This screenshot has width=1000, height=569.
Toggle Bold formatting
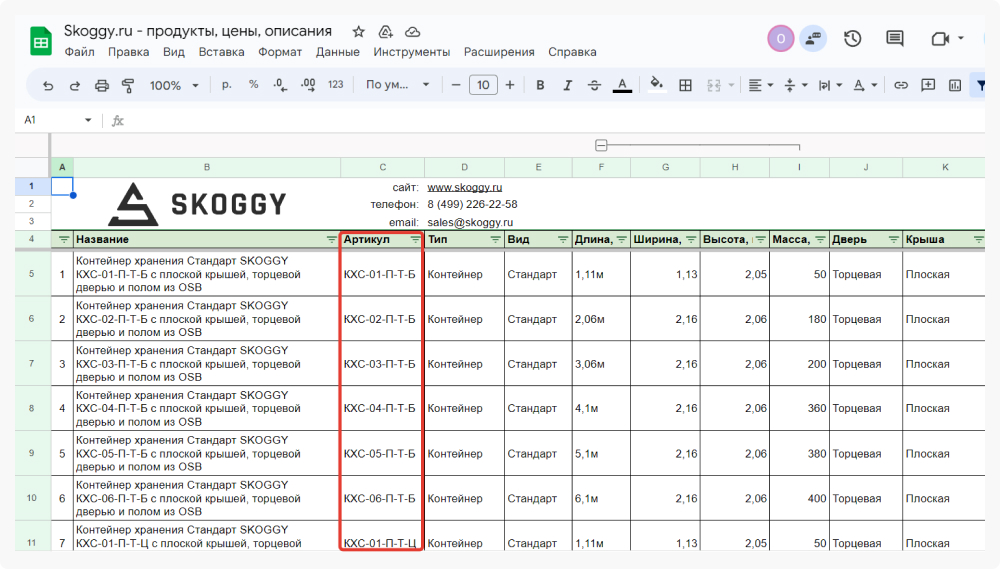click(x=541, y=86)
